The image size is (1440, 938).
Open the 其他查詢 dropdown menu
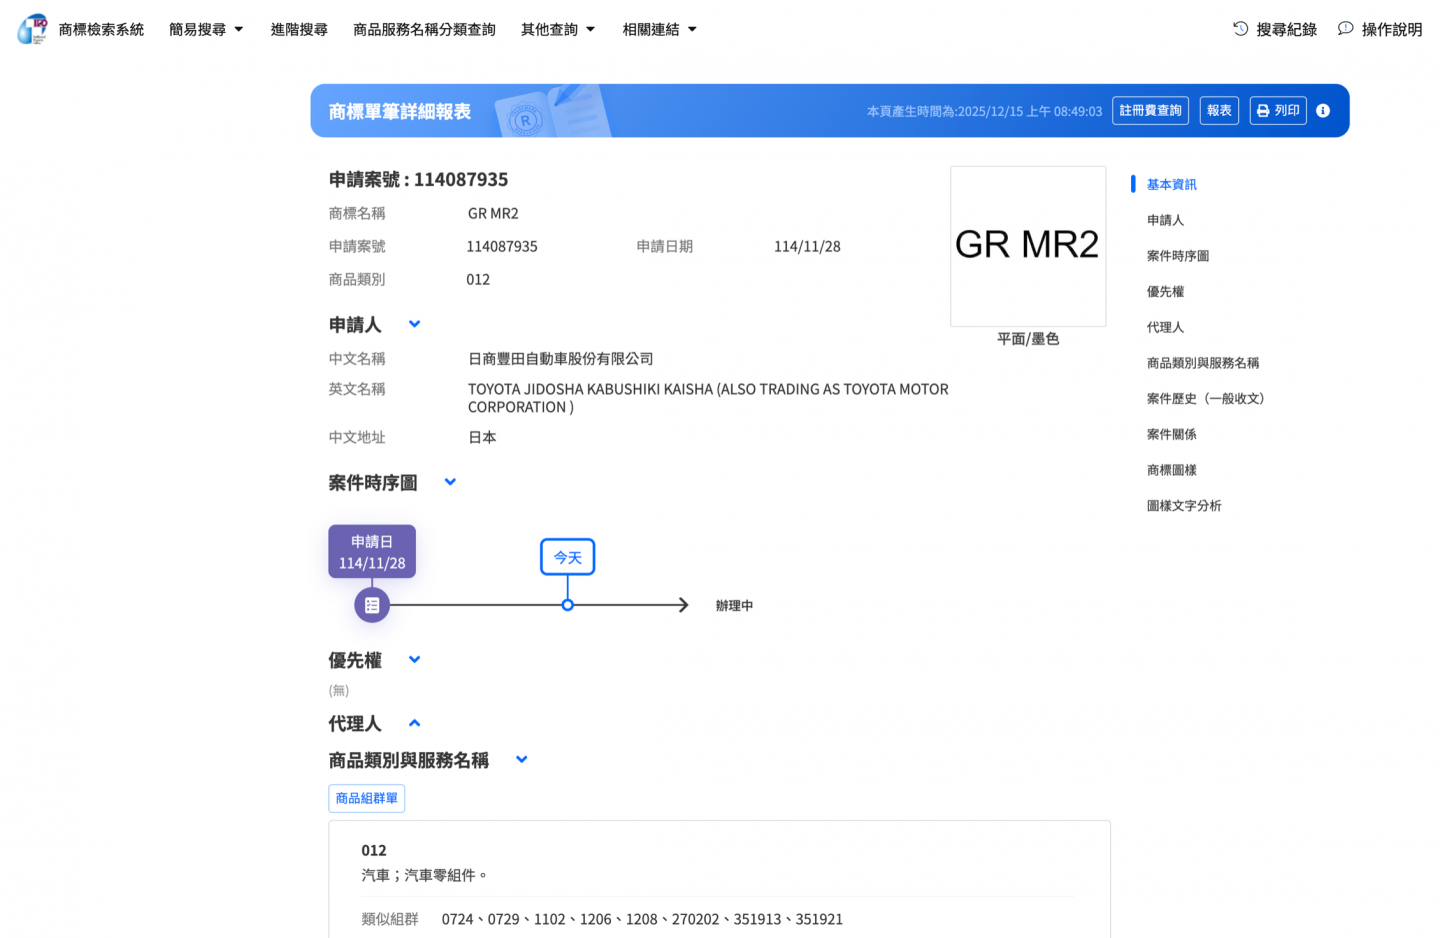pos(558,29)
